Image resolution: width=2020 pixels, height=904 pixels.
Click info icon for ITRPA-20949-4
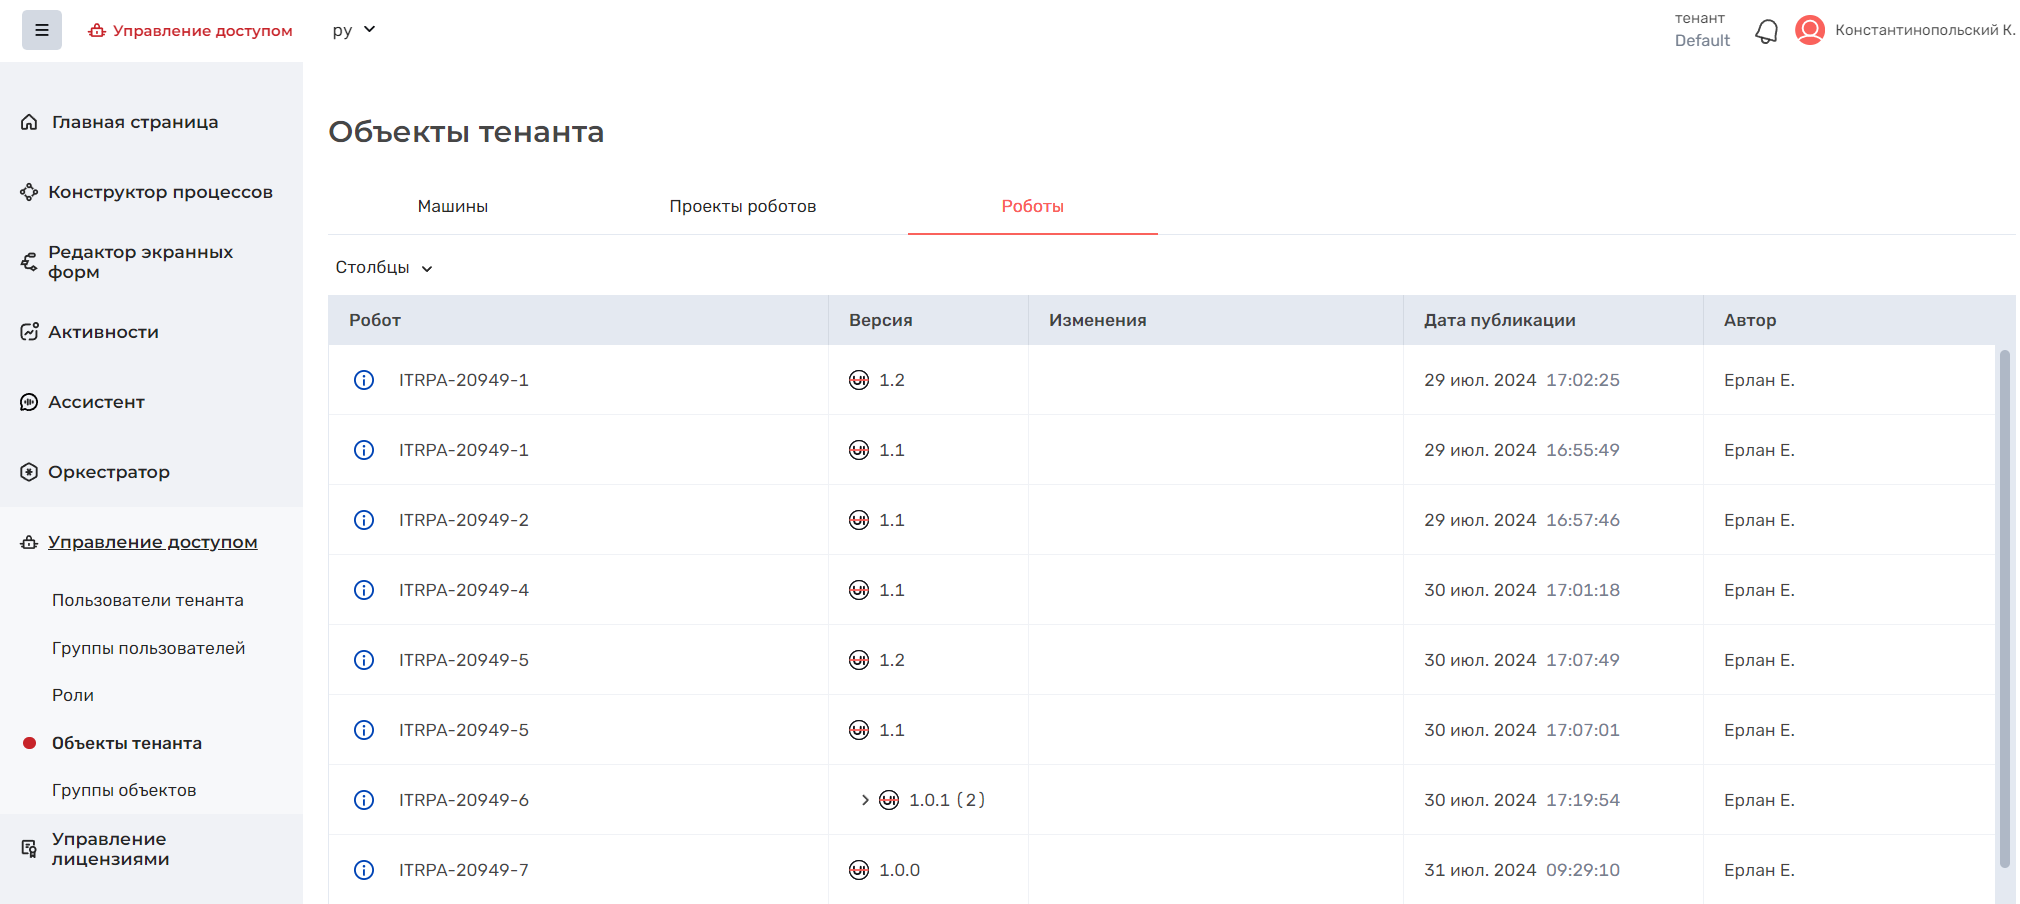(364, 590)
